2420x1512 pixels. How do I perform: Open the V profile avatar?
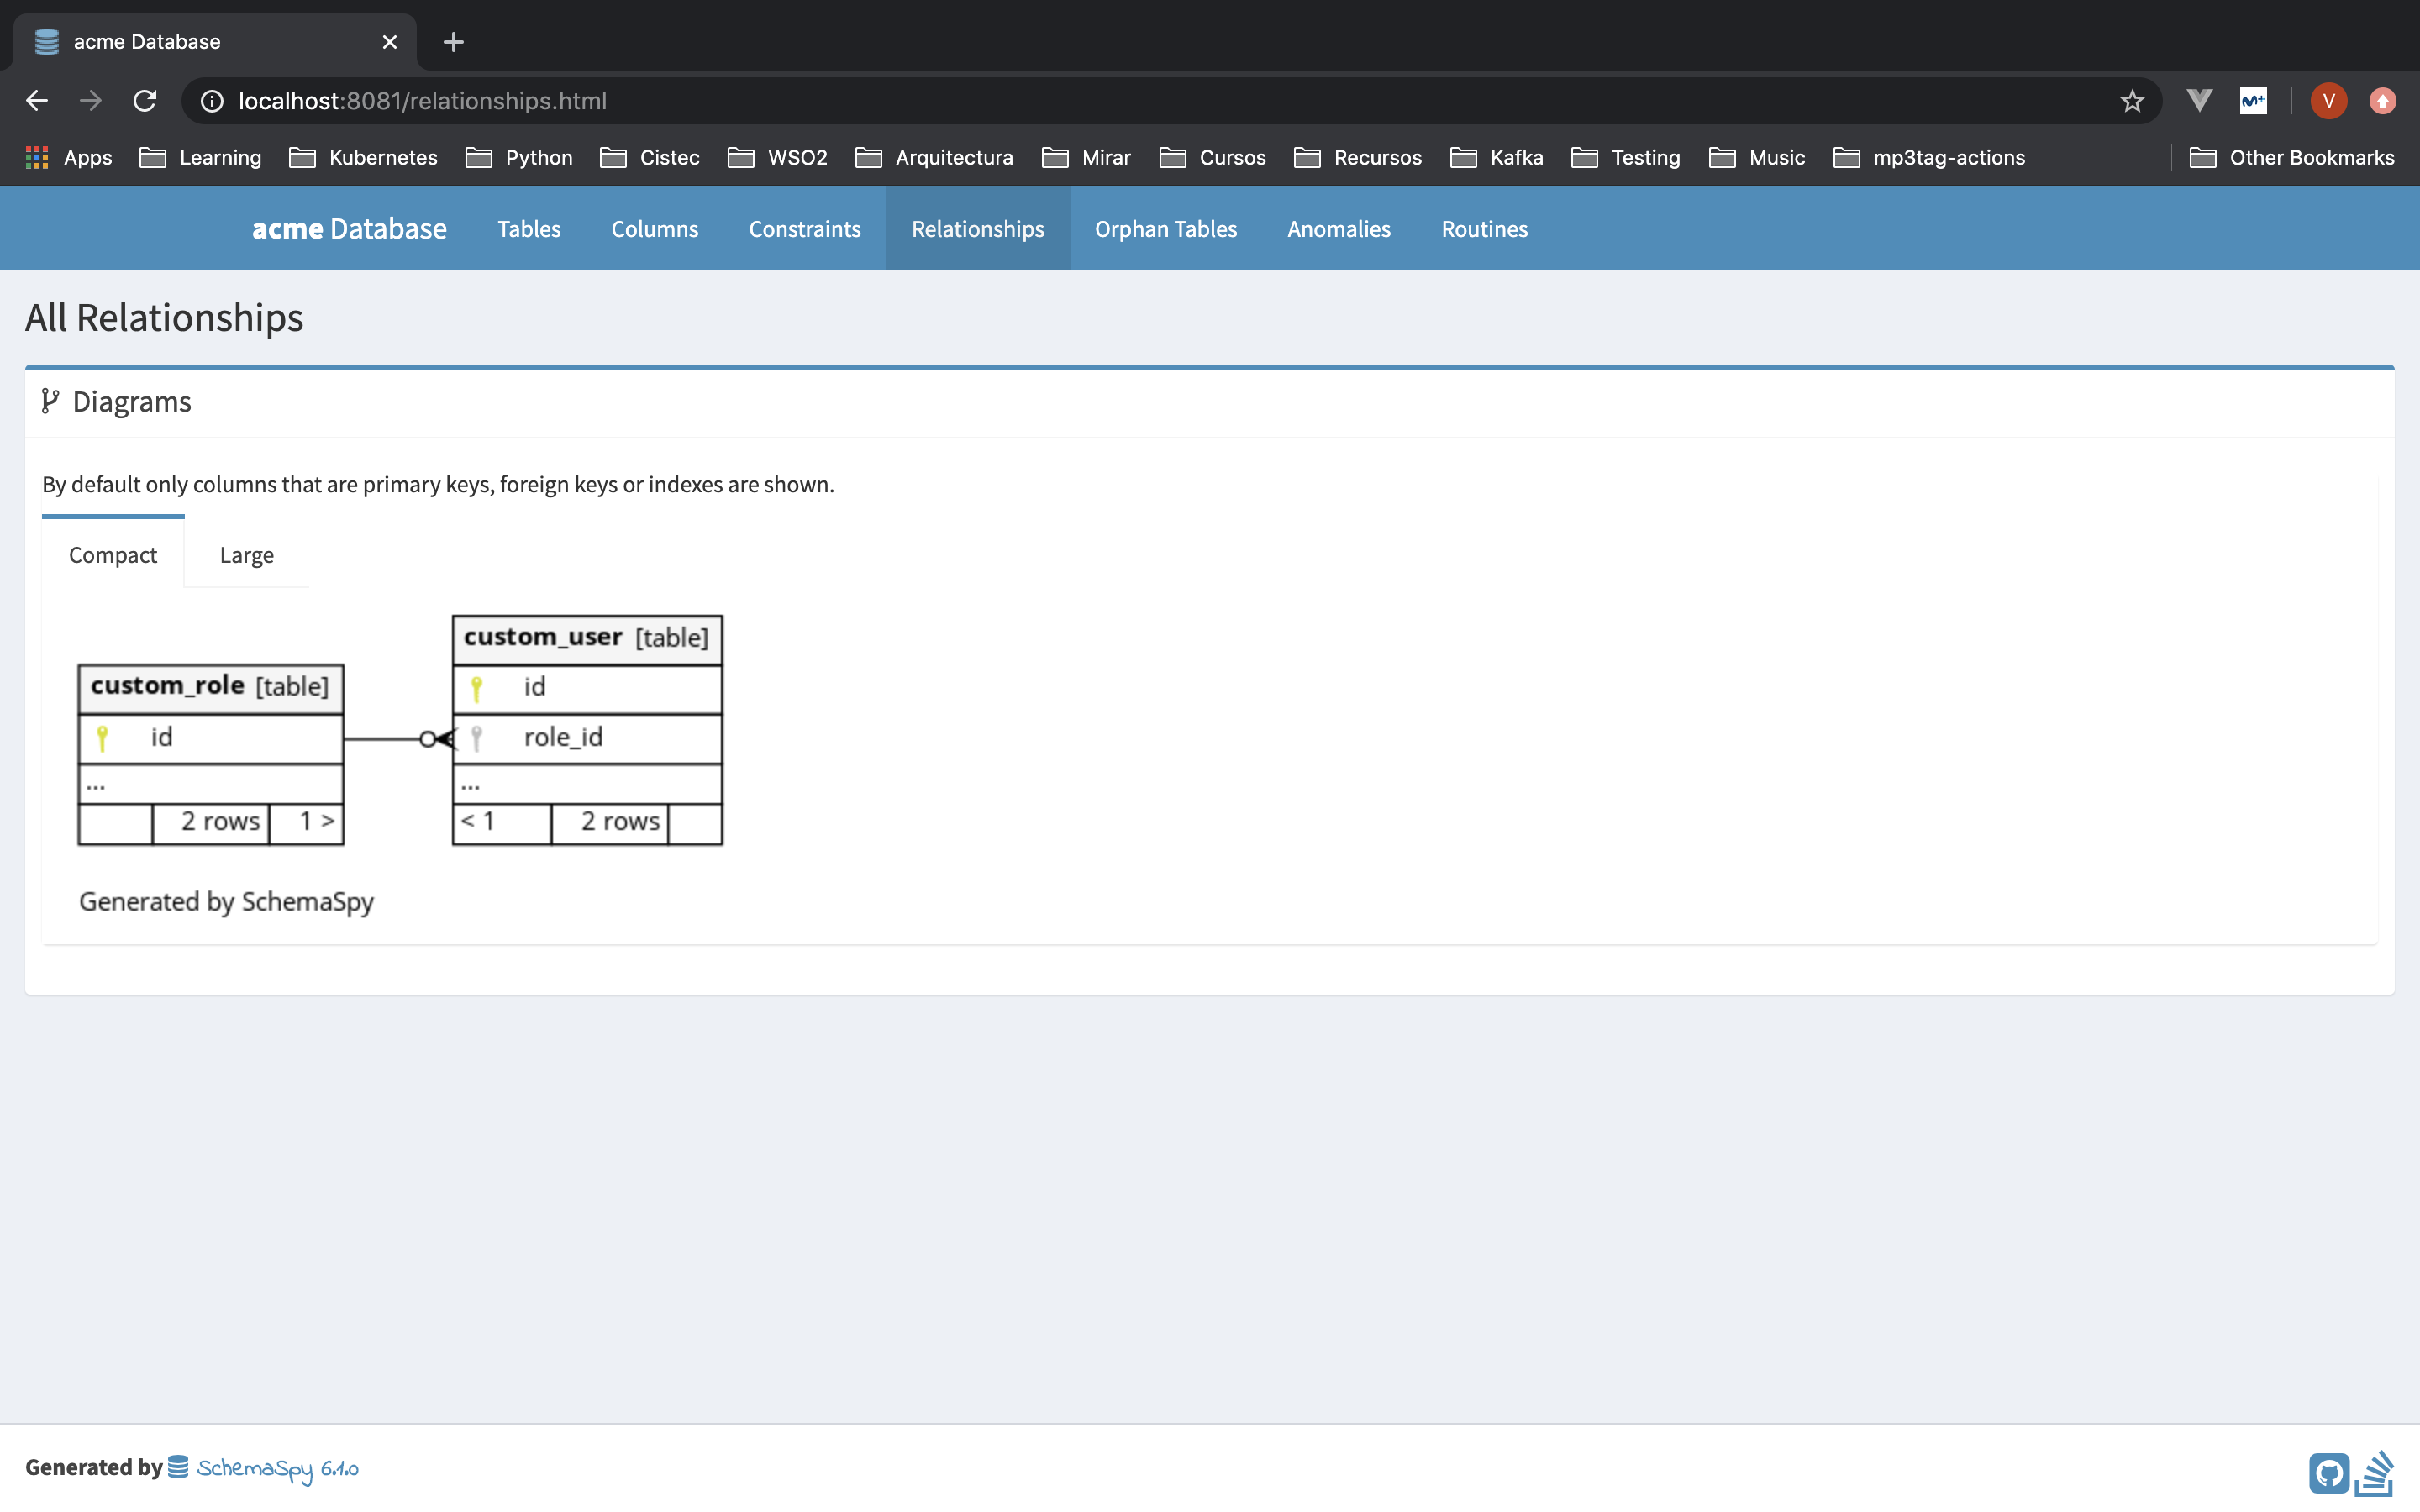(x=2328, y=101)
